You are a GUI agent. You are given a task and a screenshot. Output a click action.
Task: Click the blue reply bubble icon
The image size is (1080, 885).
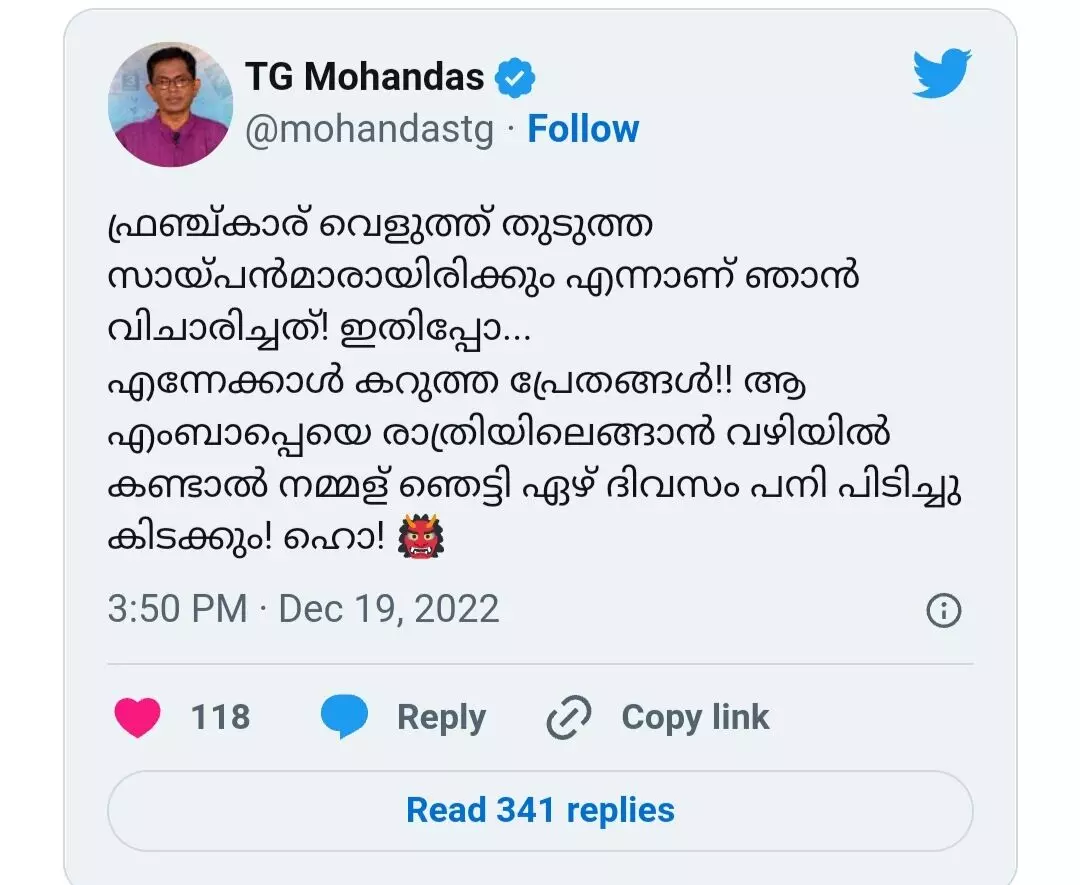click(344, 717)
